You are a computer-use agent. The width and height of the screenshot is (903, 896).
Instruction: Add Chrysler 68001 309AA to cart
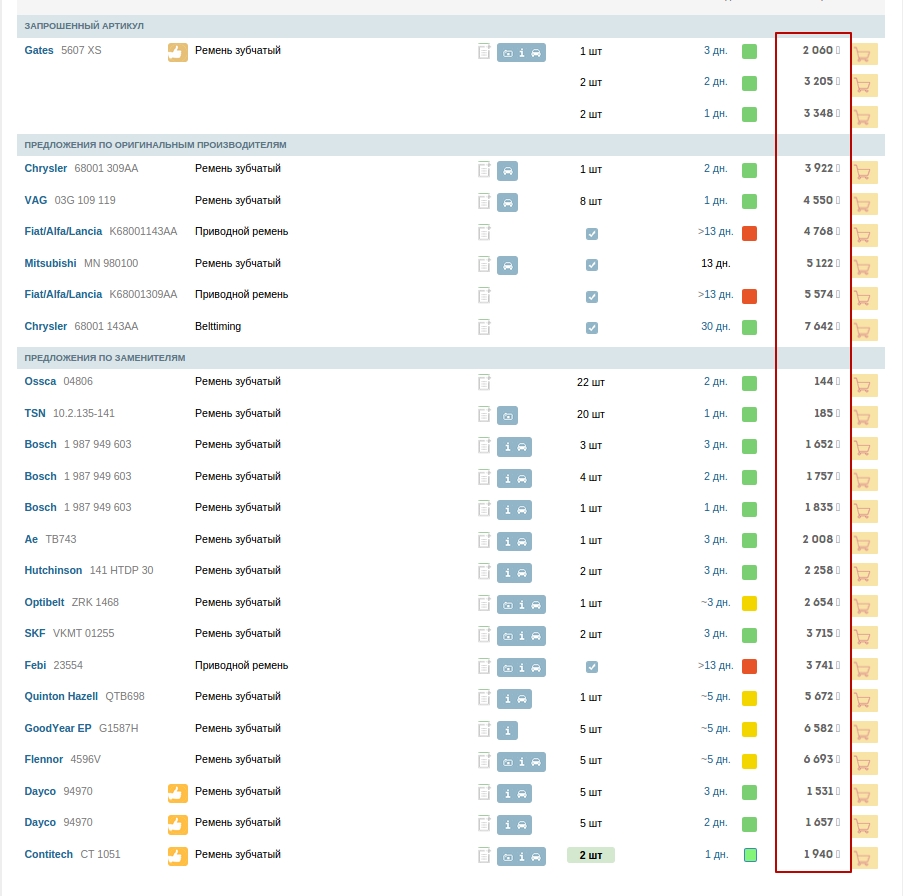(x=864, y=172)
